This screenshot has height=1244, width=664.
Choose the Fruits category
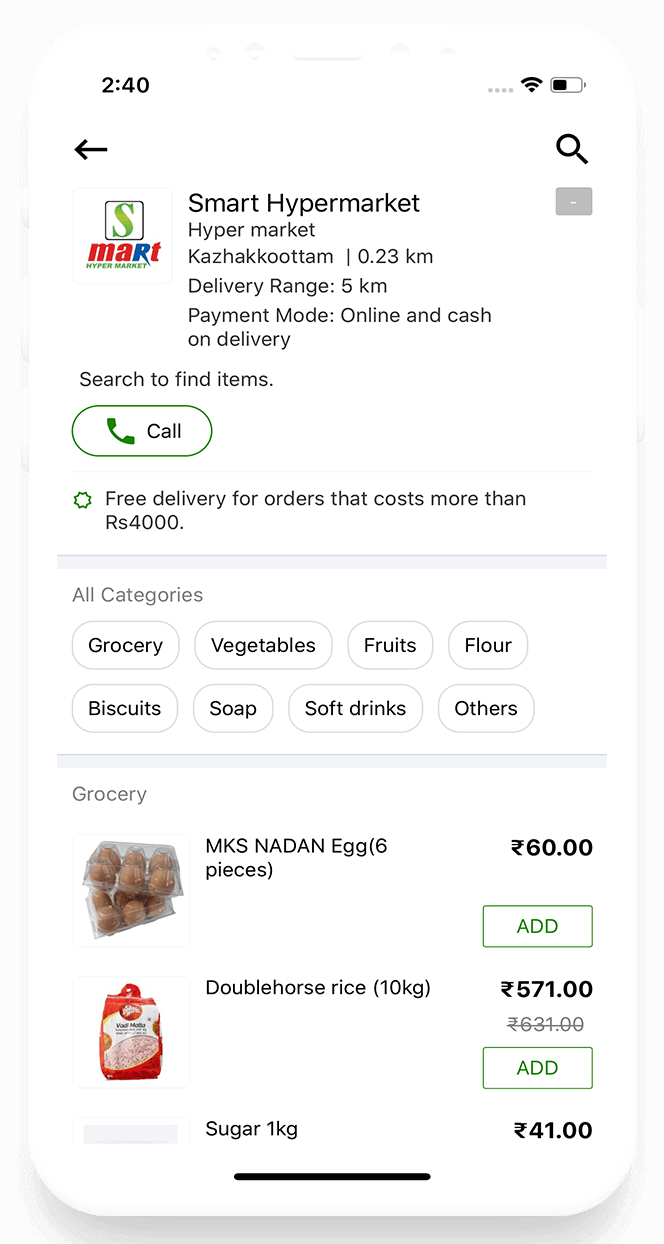(x=390, y=646)
